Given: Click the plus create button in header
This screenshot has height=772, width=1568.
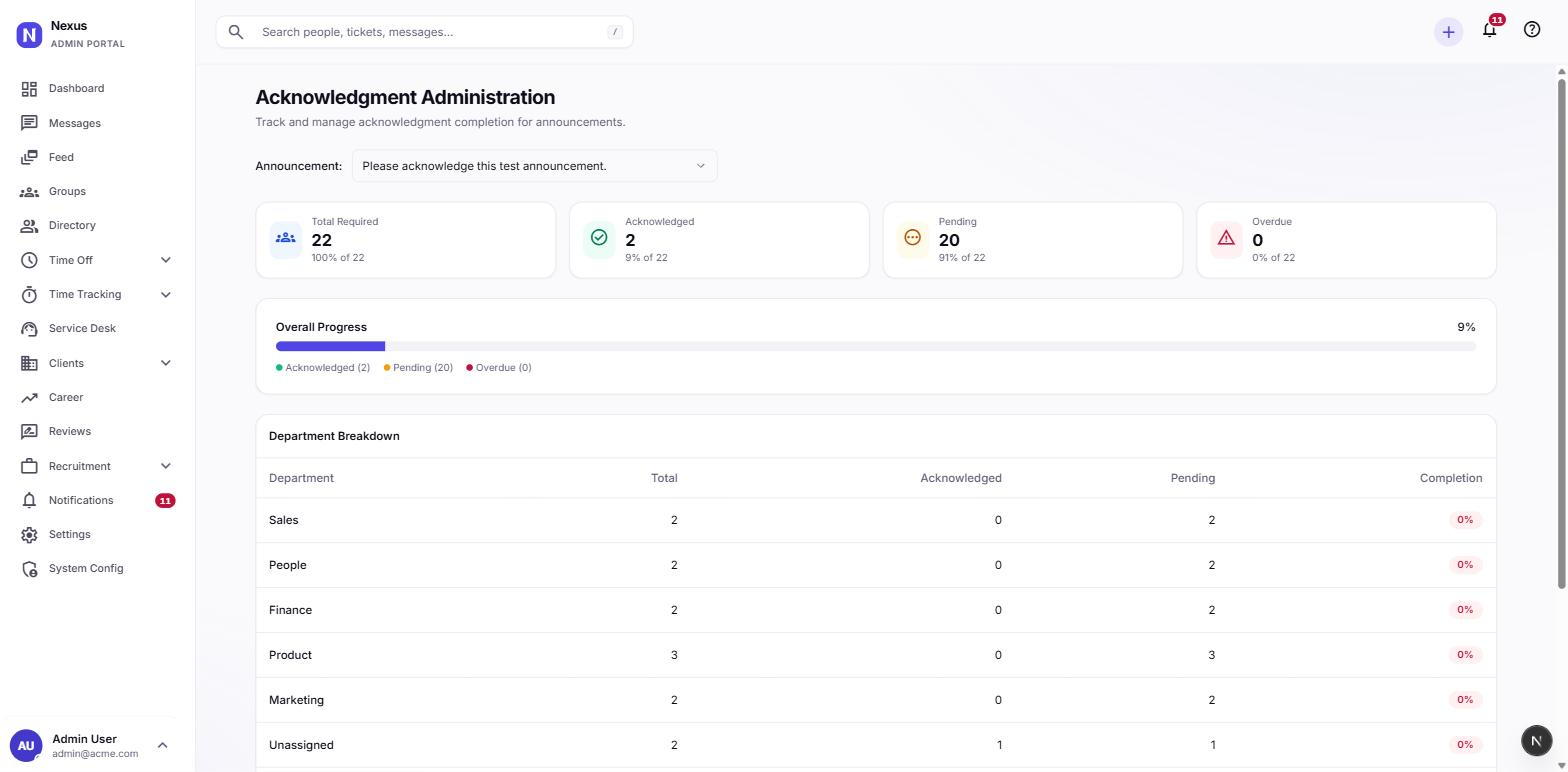Looking at the screenshot, I should [1448, 32].
